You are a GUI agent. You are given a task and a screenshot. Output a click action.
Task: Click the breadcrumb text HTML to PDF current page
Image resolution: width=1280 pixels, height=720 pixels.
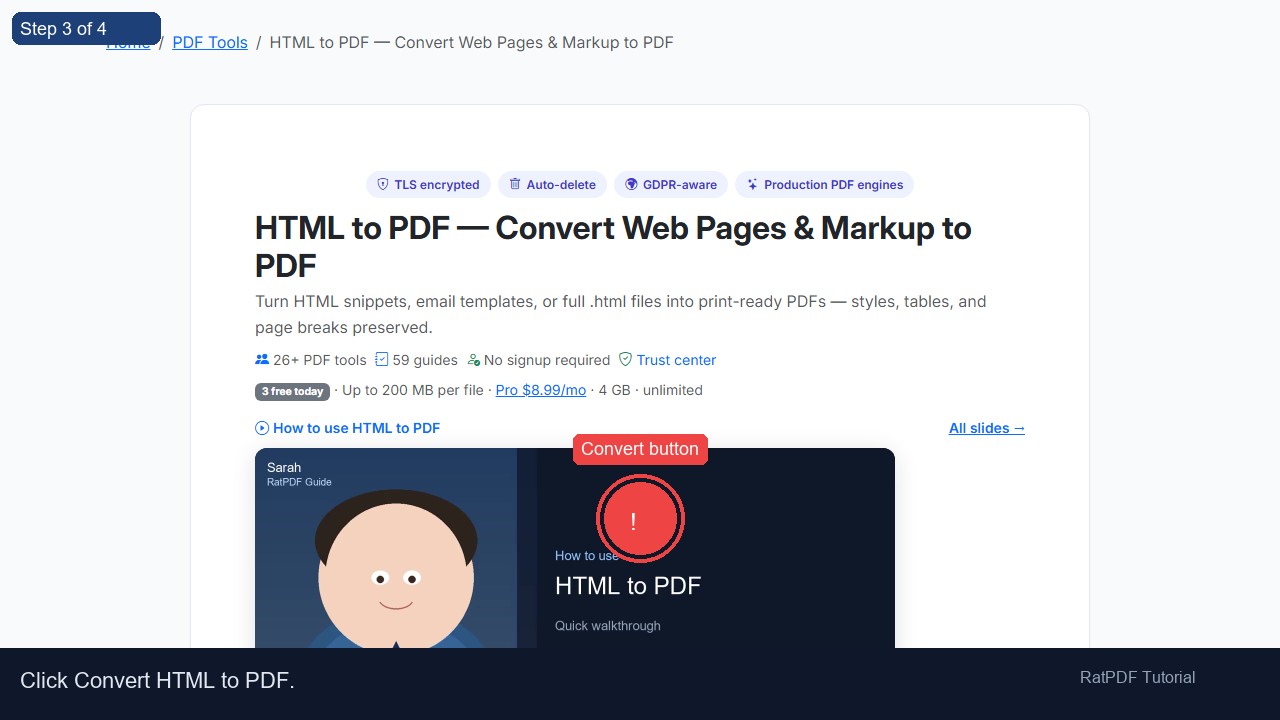coord(471,42)
